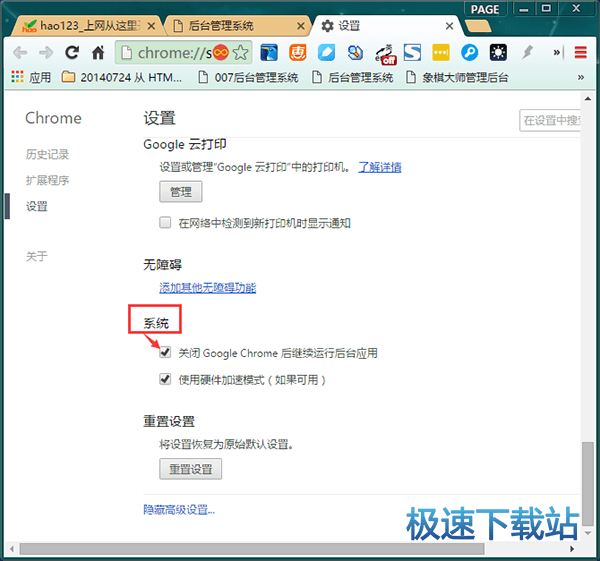Open the add accessibility features link

click(207, 288)
